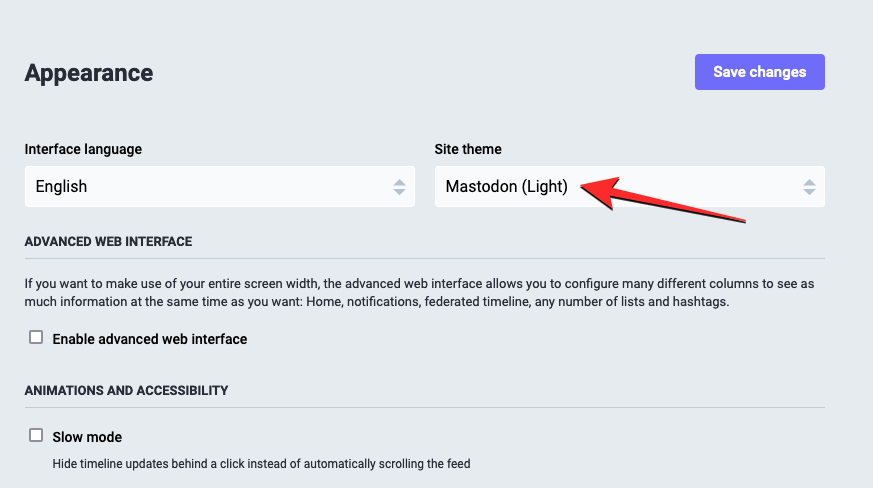Click the Save changes button
This screenshot has height=488, width=873.
coord(759,72)
